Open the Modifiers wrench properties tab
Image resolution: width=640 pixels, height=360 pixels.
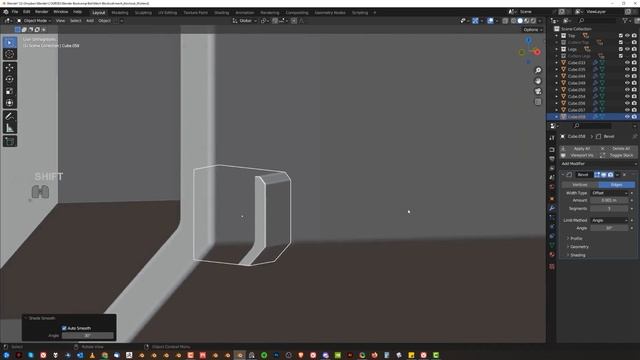click(x=552, y=208)
